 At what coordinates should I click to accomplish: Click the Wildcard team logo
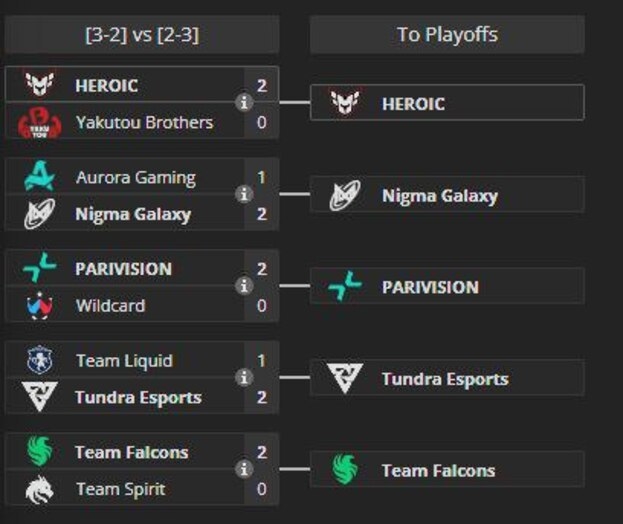[39, 305]
